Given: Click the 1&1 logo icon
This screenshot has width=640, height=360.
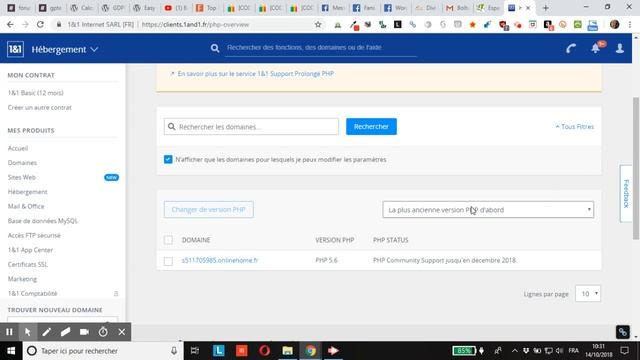Looking at the screenshot, I should point(15,49).
